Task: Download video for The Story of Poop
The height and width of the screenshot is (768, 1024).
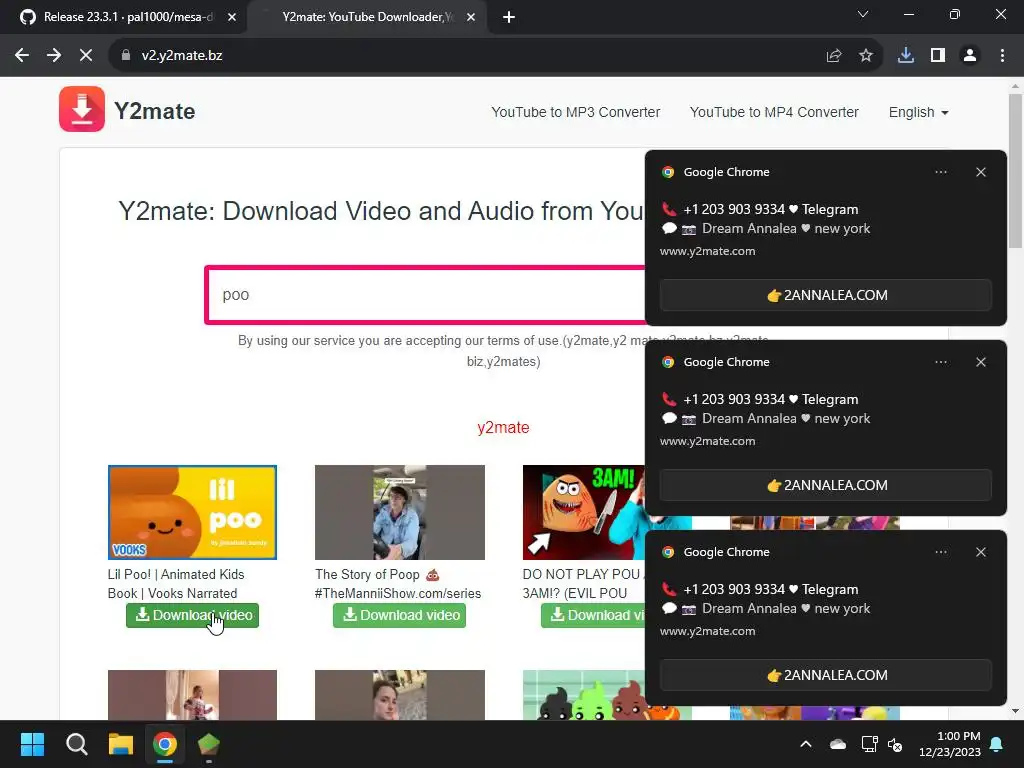Action: [x=400, y=615]
